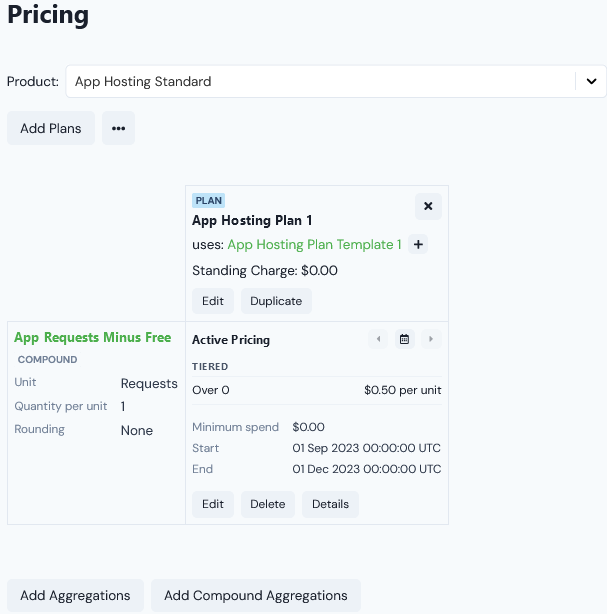Open the calendar date picker icon
The image size is (607, 614).
(x=404, y=340)
